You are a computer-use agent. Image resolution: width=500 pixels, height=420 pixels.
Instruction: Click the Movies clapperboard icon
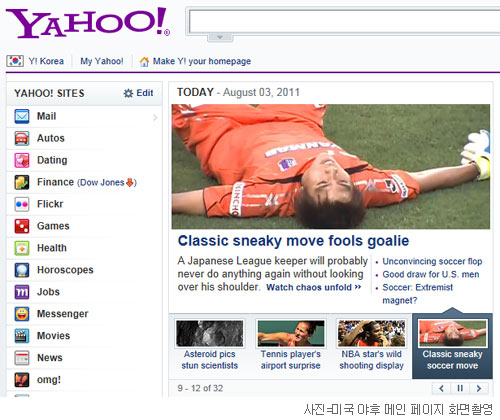pos(22,336)
